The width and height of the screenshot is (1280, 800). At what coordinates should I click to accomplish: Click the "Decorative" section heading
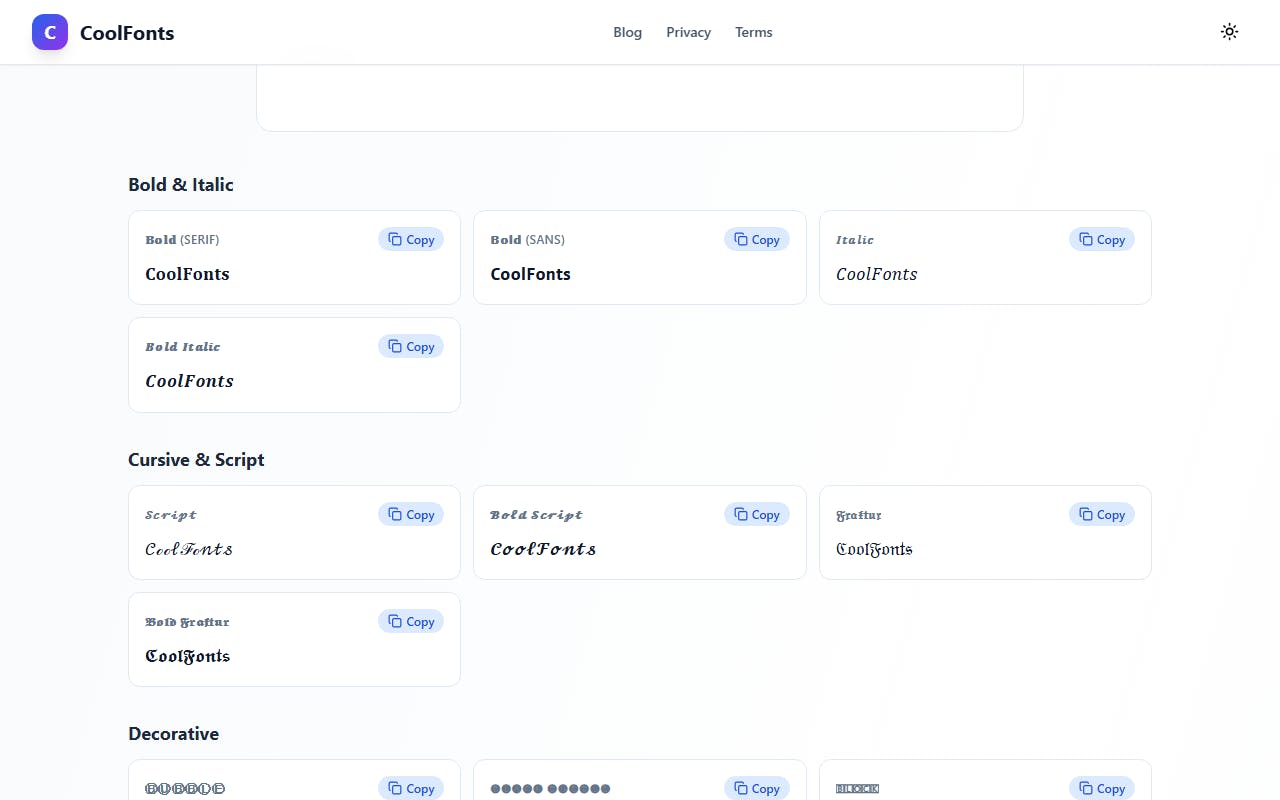tap(173, 734)
